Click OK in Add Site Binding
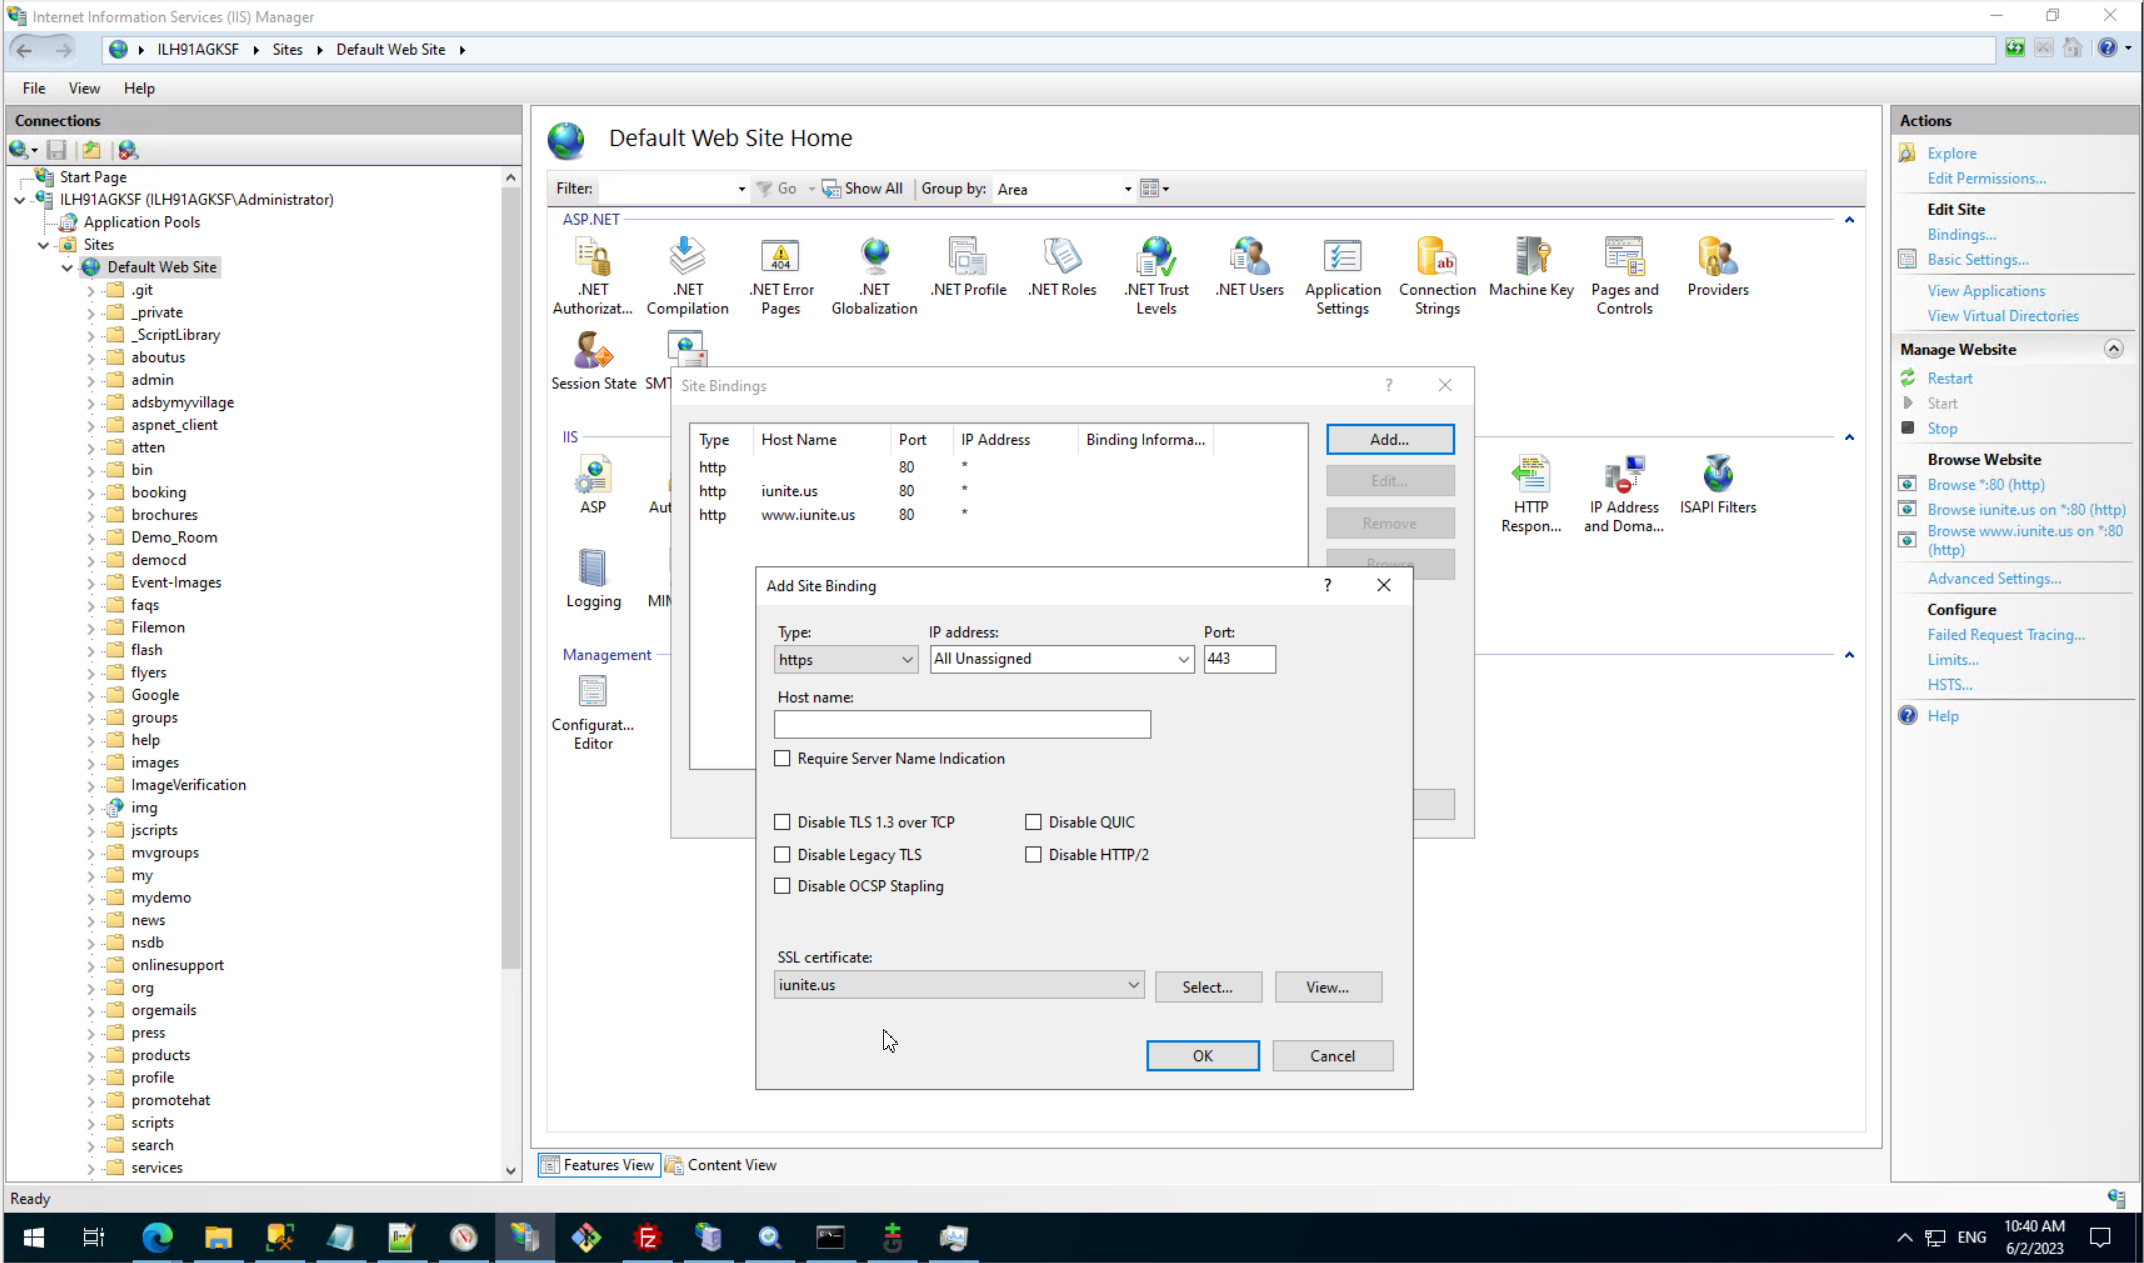Viewport: 2144px width, 1263px height. click(x=1202, y=1056)
